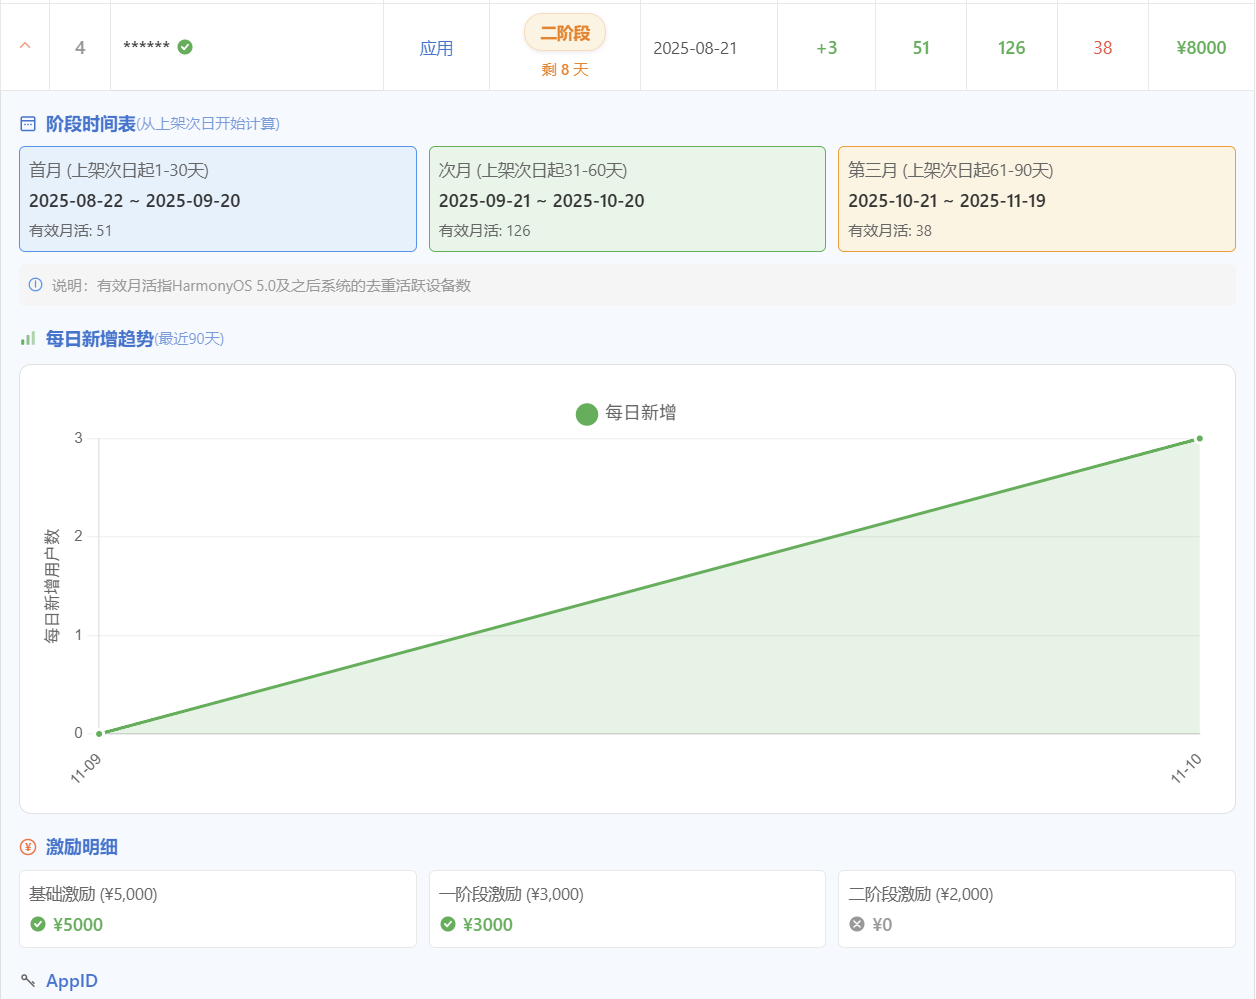Click the 11-10 data point on chart
Viewport: 1256px width, 999px height.
[x=1199, y=438]
